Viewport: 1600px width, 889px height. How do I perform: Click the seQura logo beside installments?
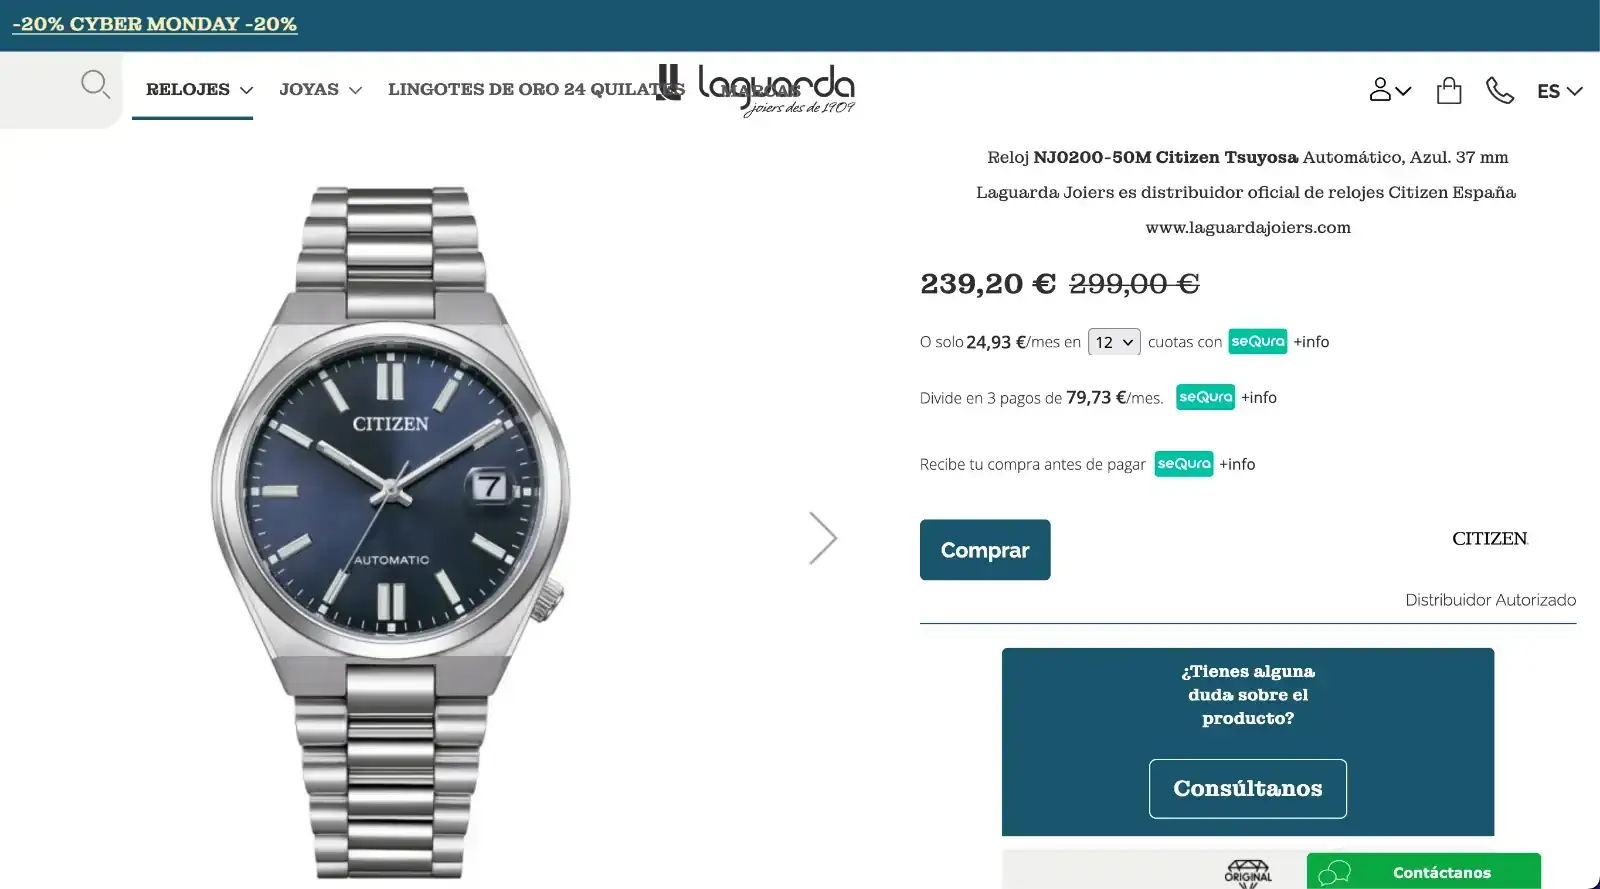tap(1257, 341)
